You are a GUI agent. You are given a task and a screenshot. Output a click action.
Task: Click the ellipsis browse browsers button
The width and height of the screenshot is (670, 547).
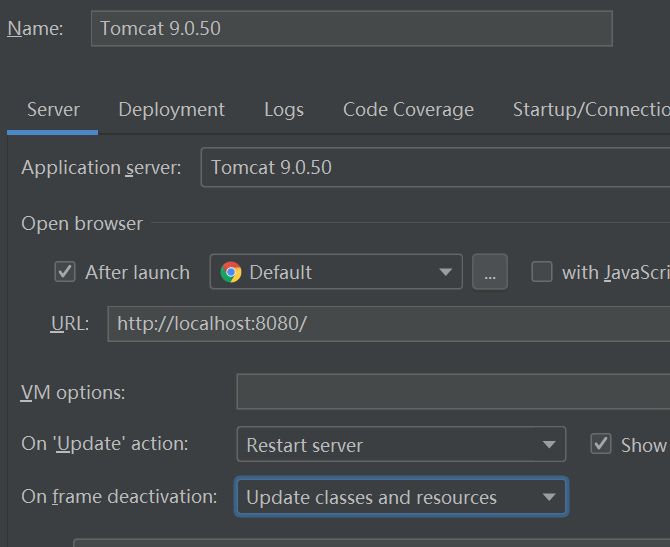click(490, 272)
